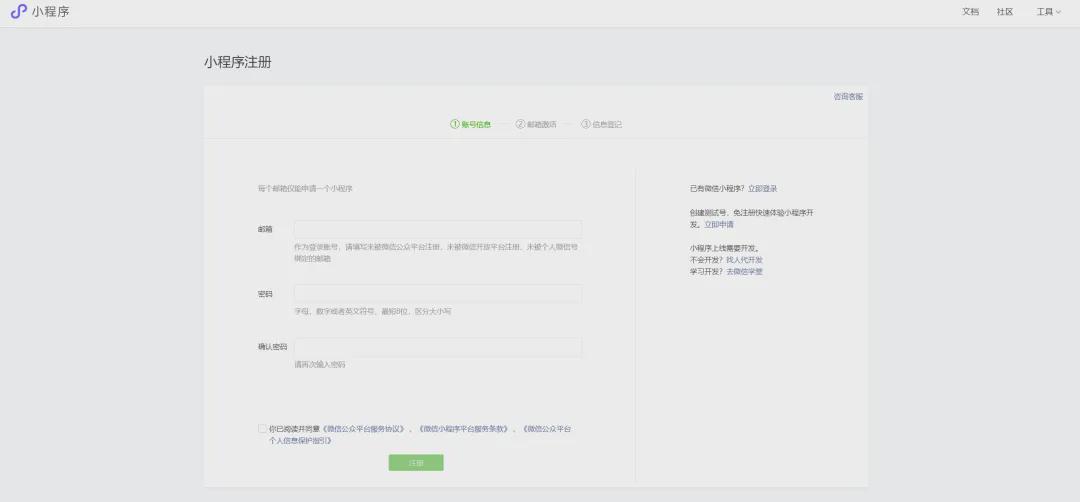The image size is (1080, 502).
Task: Click the 小程序注册 heading text
Action: pyautogui.click(x=238, y=63)
